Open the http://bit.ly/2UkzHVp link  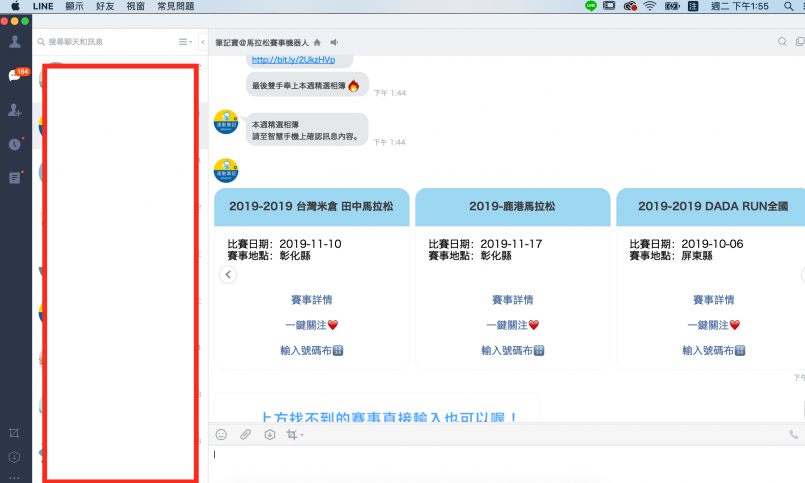293,60
